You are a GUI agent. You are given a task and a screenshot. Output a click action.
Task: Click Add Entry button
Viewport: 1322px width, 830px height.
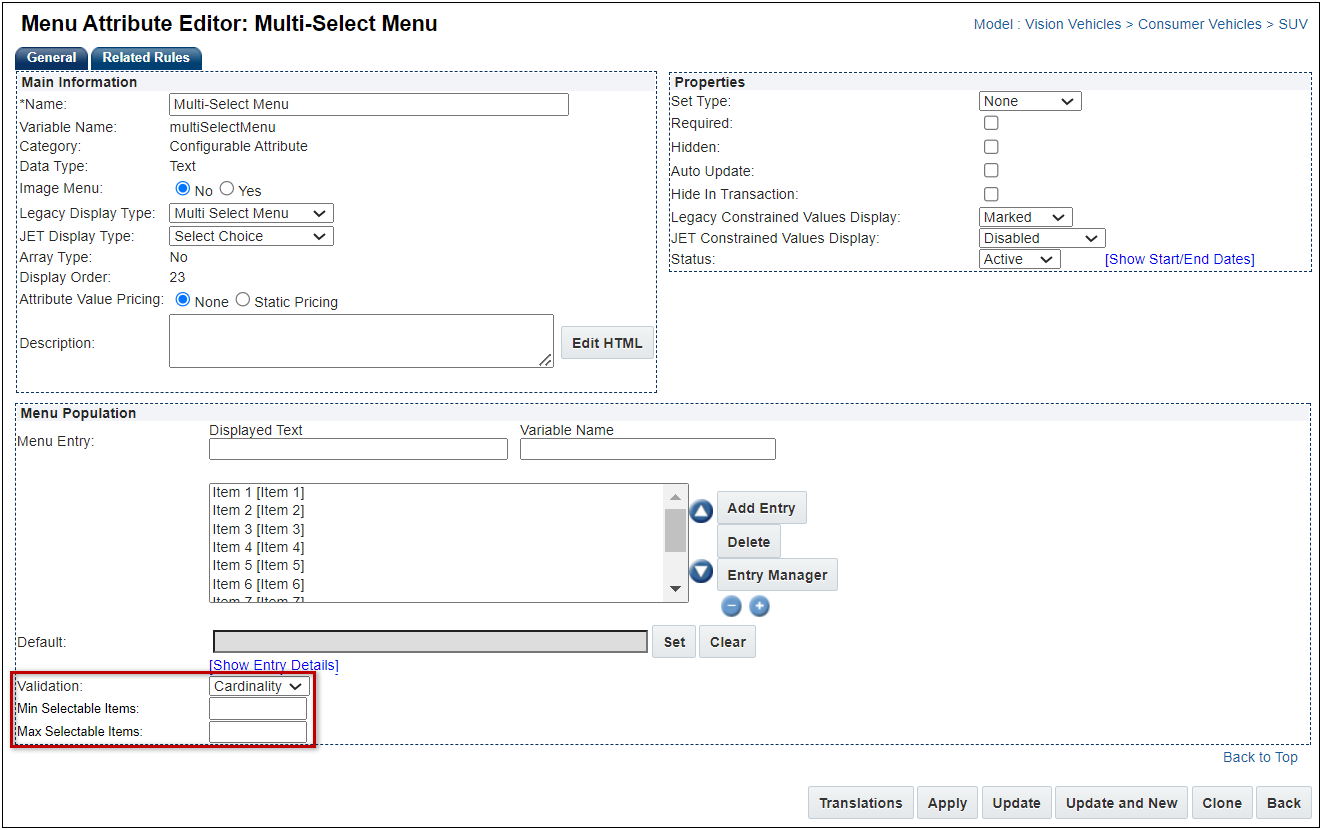pyautogui.click(x=761, y=508)
